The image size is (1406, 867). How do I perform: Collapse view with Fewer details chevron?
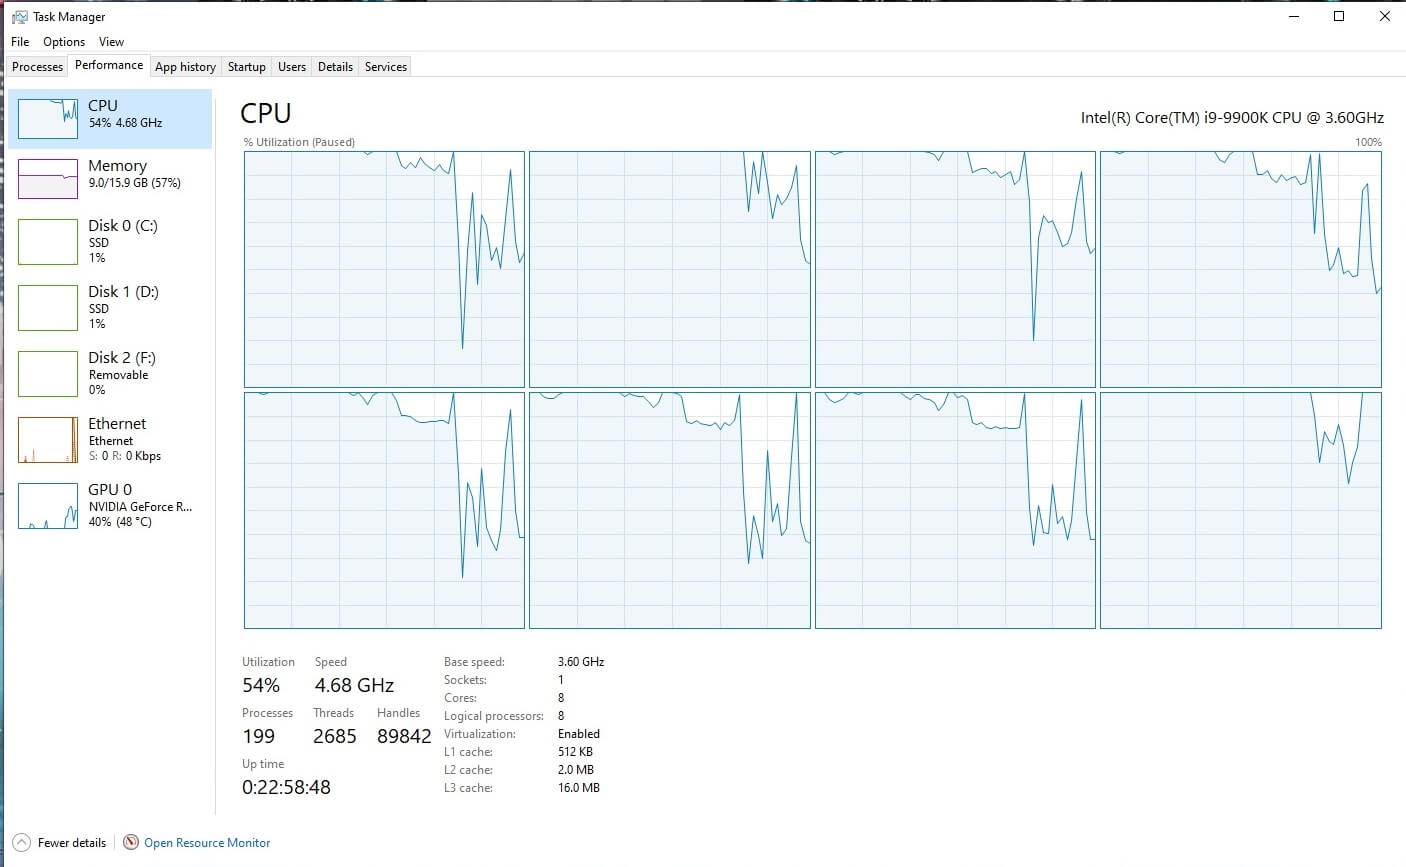click(x=21, y=843)
